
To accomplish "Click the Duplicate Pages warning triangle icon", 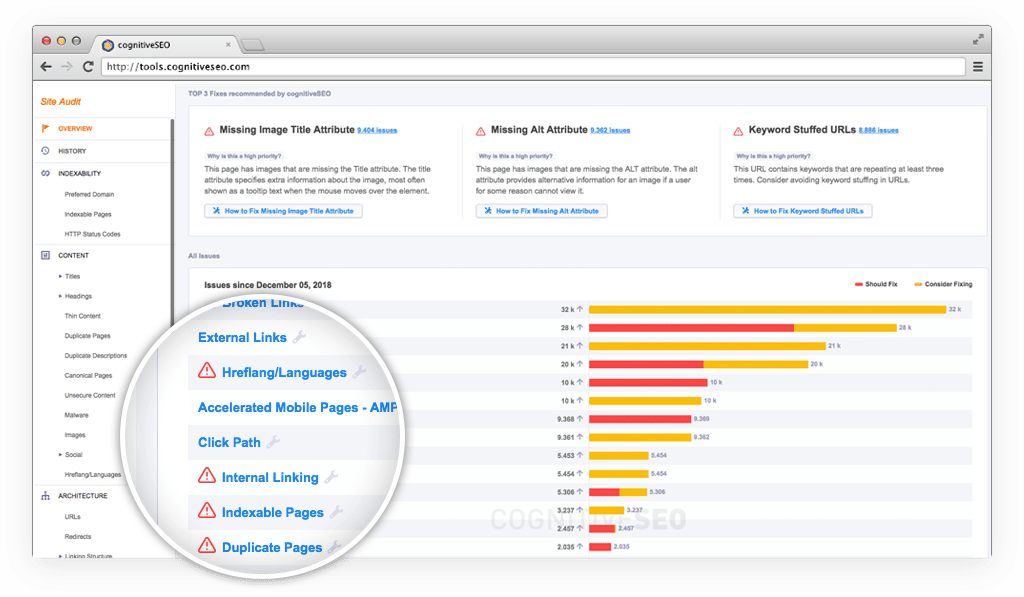I will click(207, 545).
